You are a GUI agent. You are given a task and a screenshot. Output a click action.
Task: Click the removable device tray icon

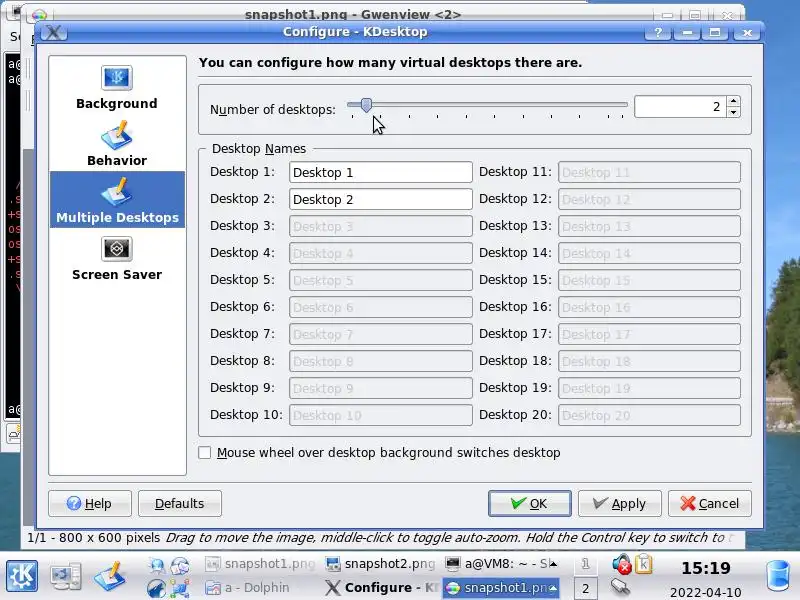620,587
